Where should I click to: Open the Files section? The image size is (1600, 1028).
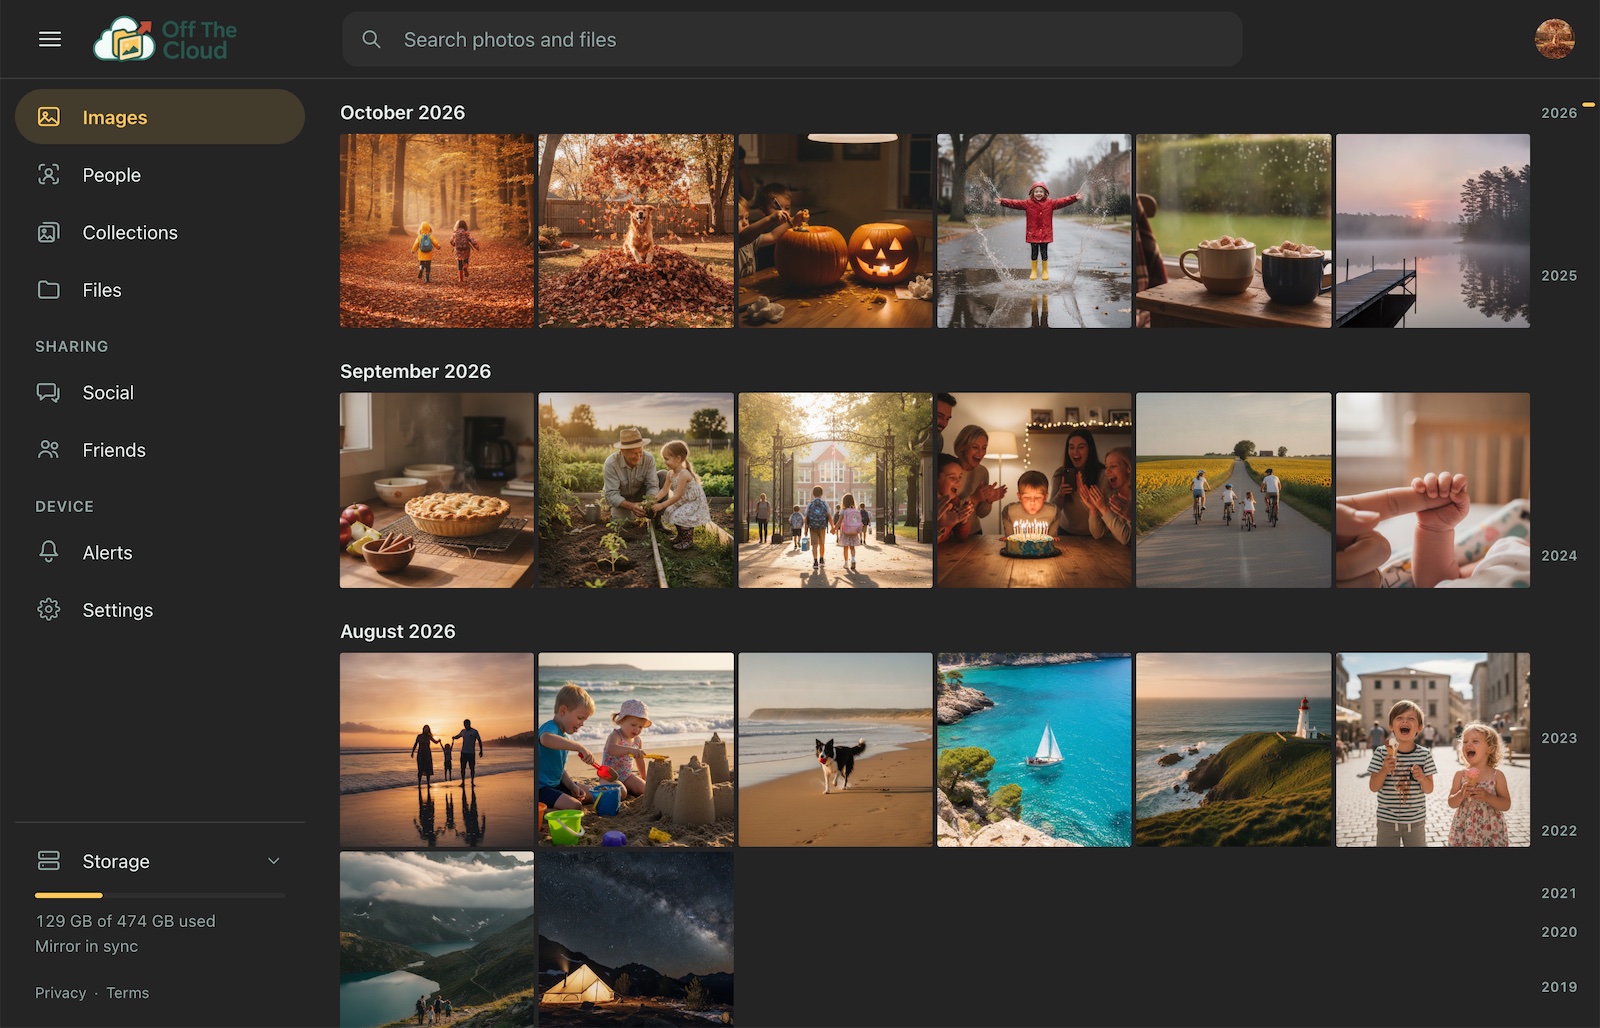160,290
